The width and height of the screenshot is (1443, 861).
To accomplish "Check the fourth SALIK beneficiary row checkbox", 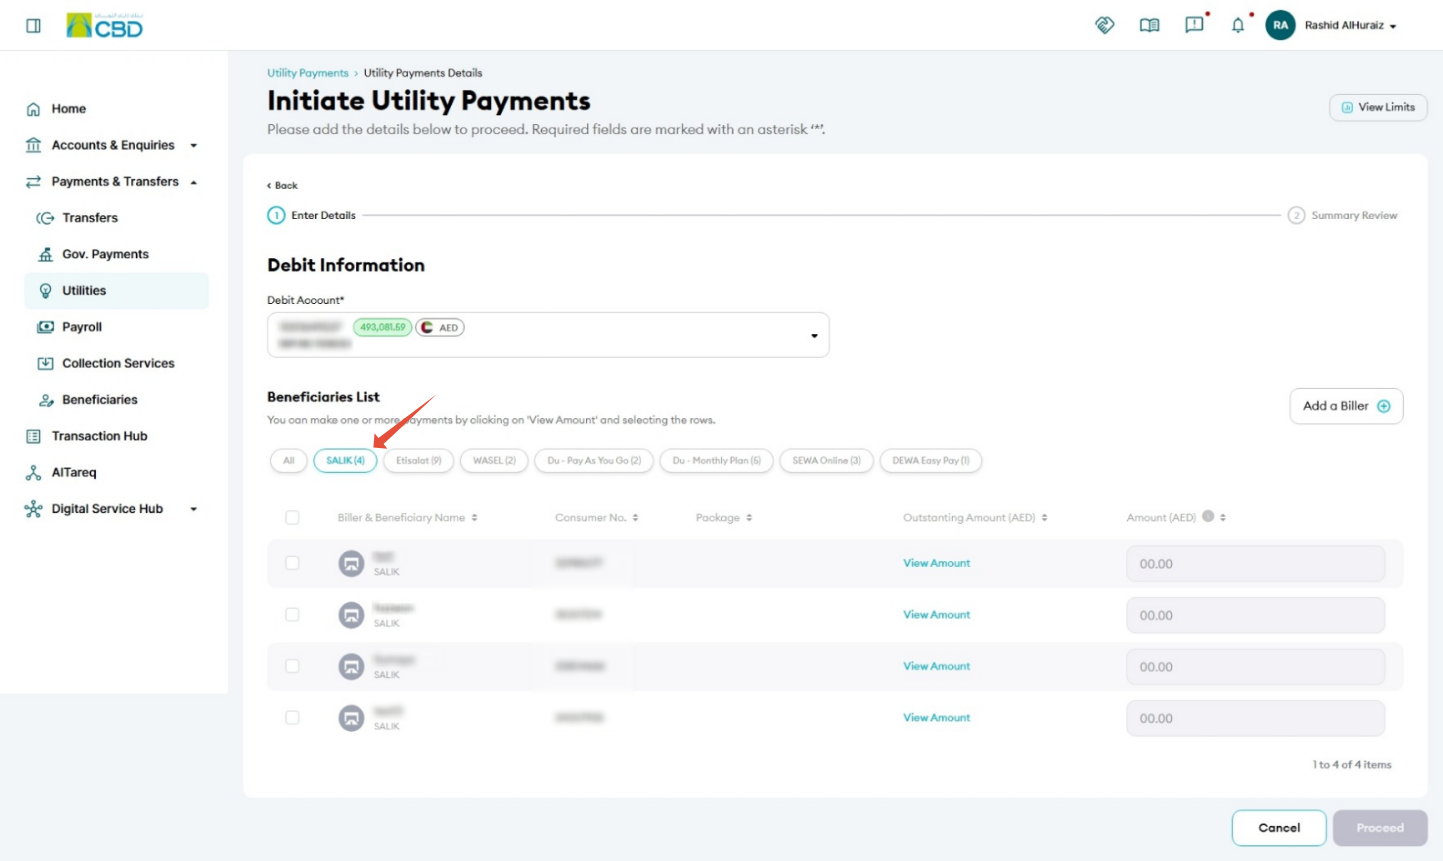I will (x=292, y=717).
